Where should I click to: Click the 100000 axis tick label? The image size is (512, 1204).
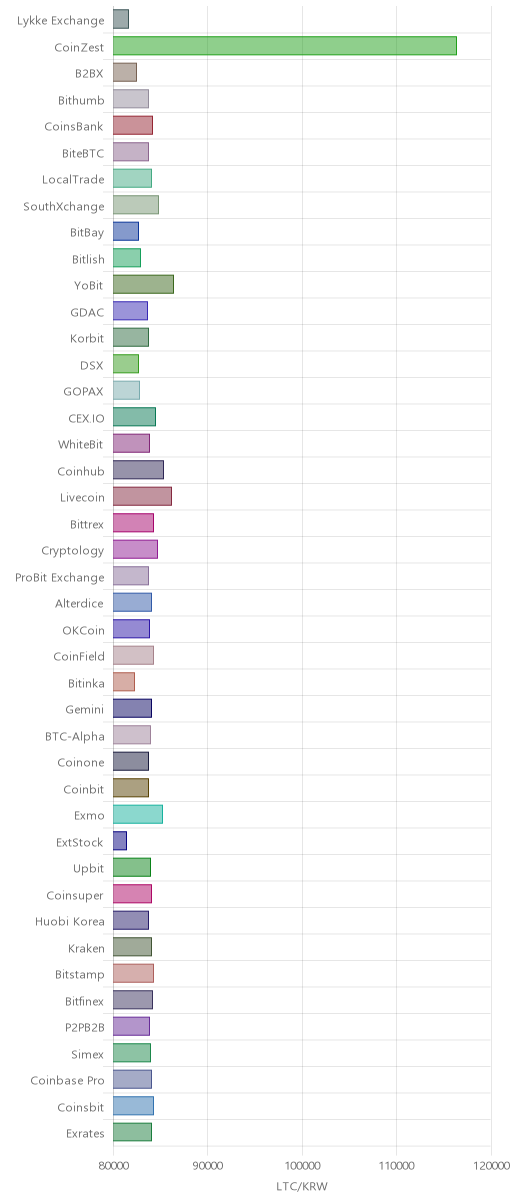[302, 1165]
